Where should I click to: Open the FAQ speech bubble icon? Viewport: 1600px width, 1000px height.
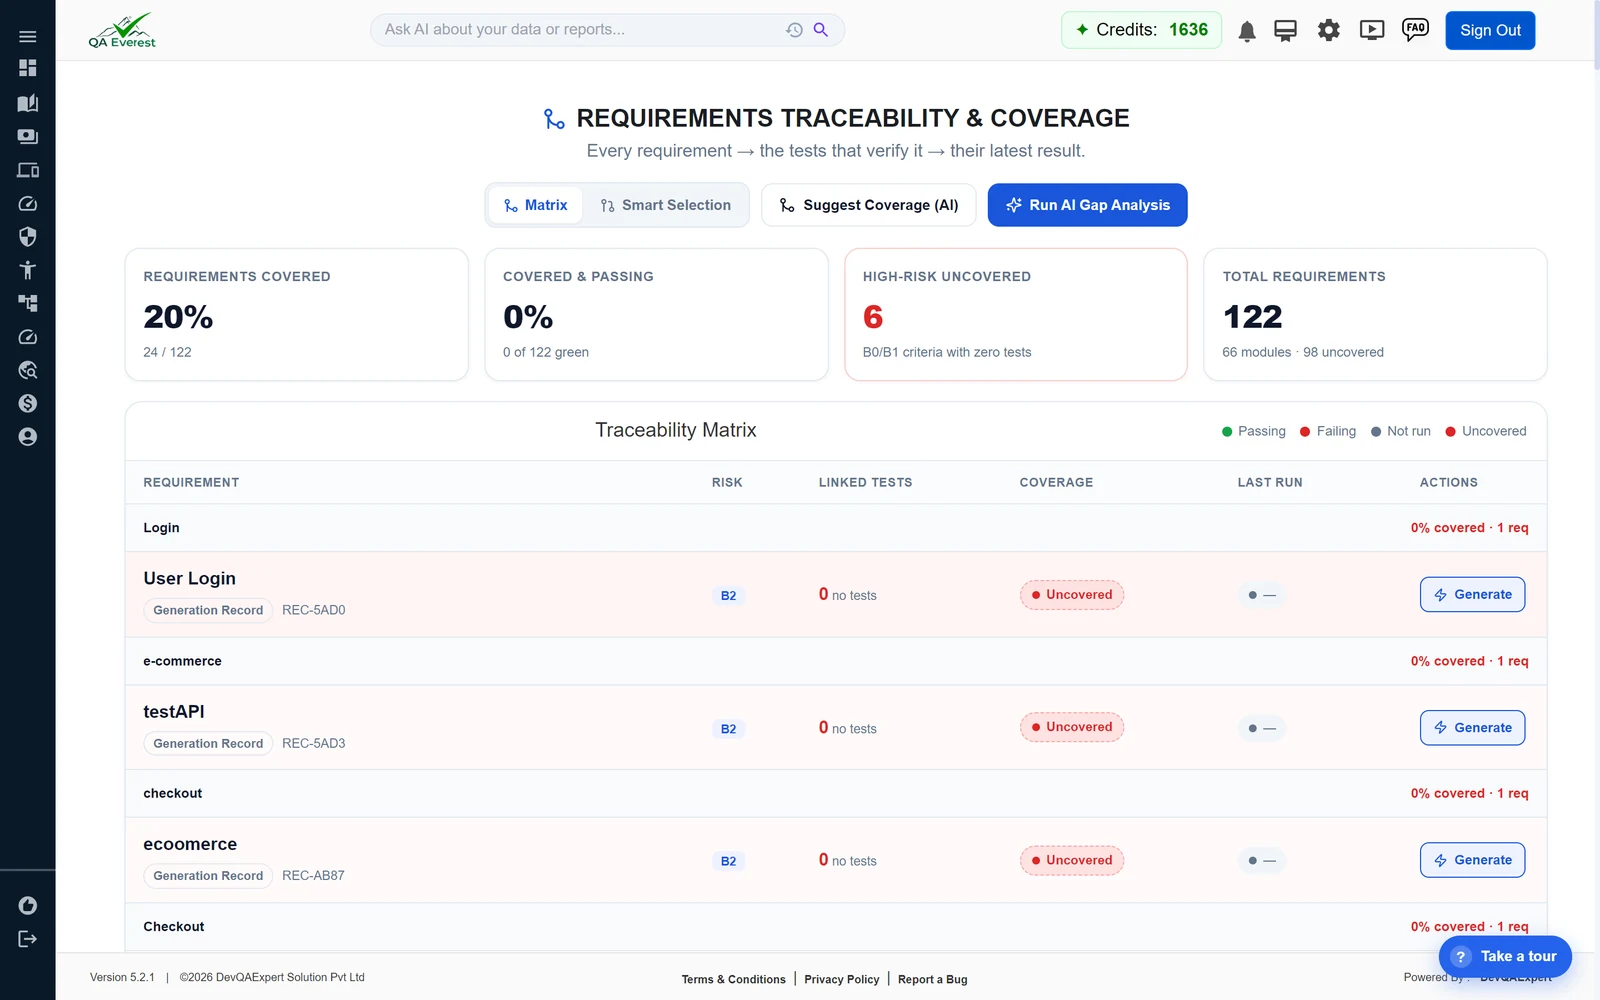point(1415,29)
